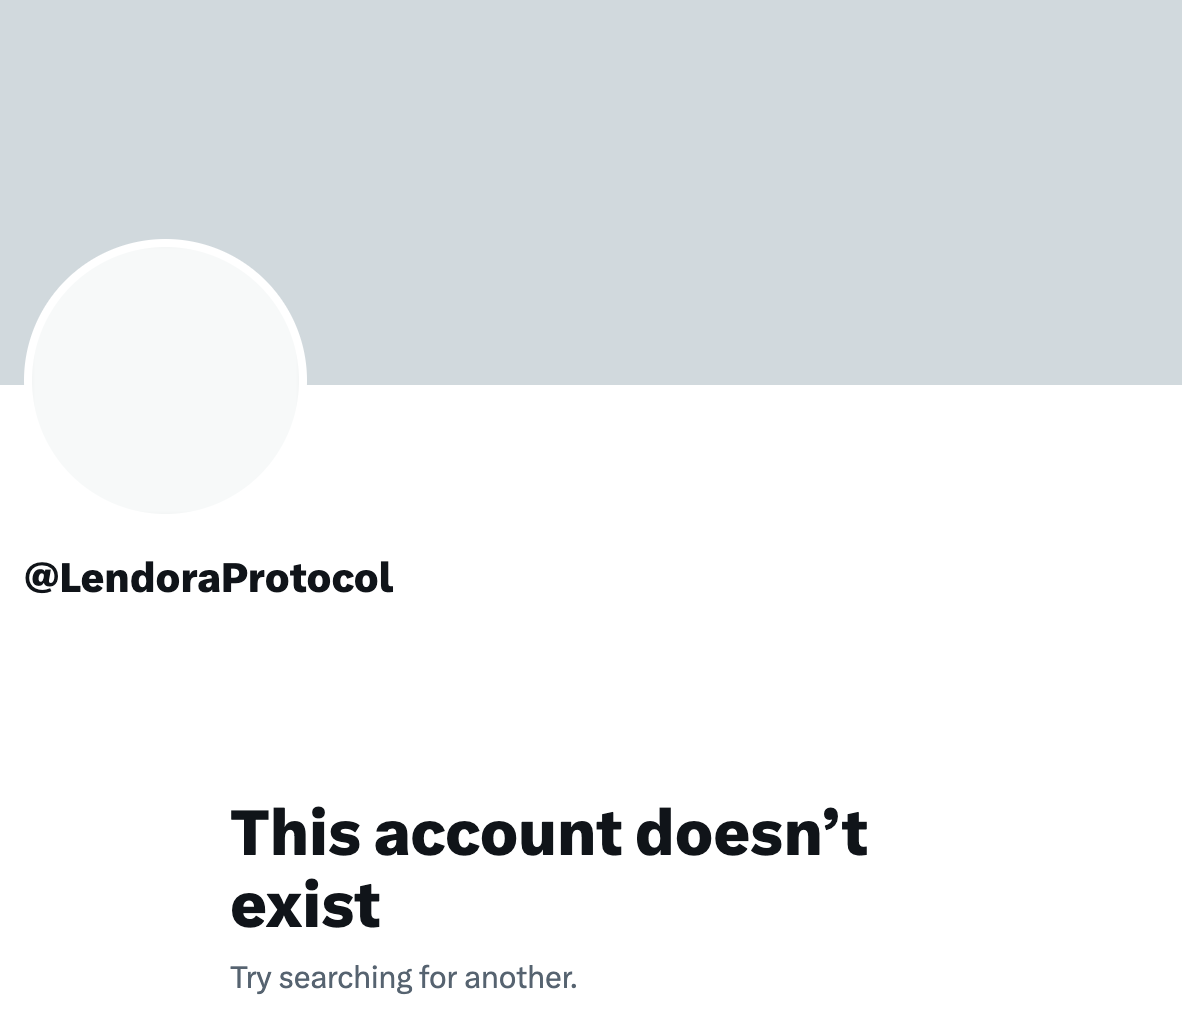The height and width of the screenshot is (1026, 1182).
Task: Click the word 'This' in heading
Action: tap(296, 832)
